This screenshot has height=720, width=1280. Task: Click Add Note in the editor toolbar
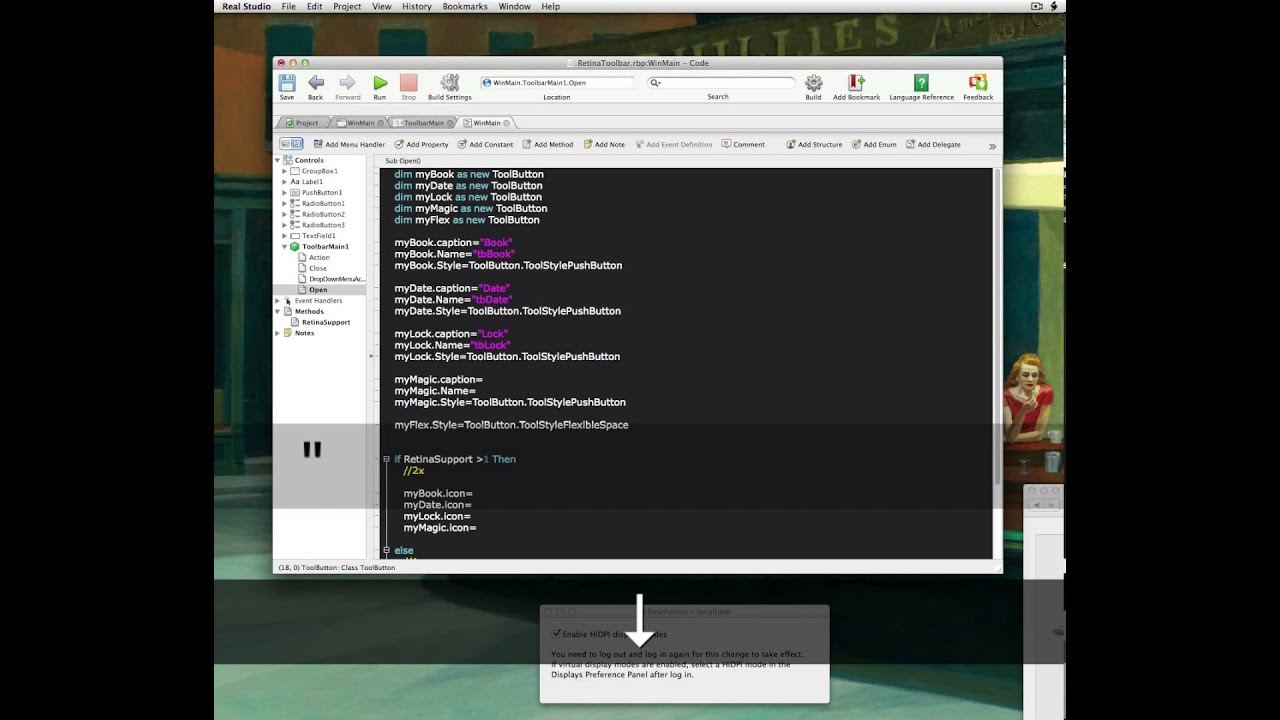coord(604,144)
